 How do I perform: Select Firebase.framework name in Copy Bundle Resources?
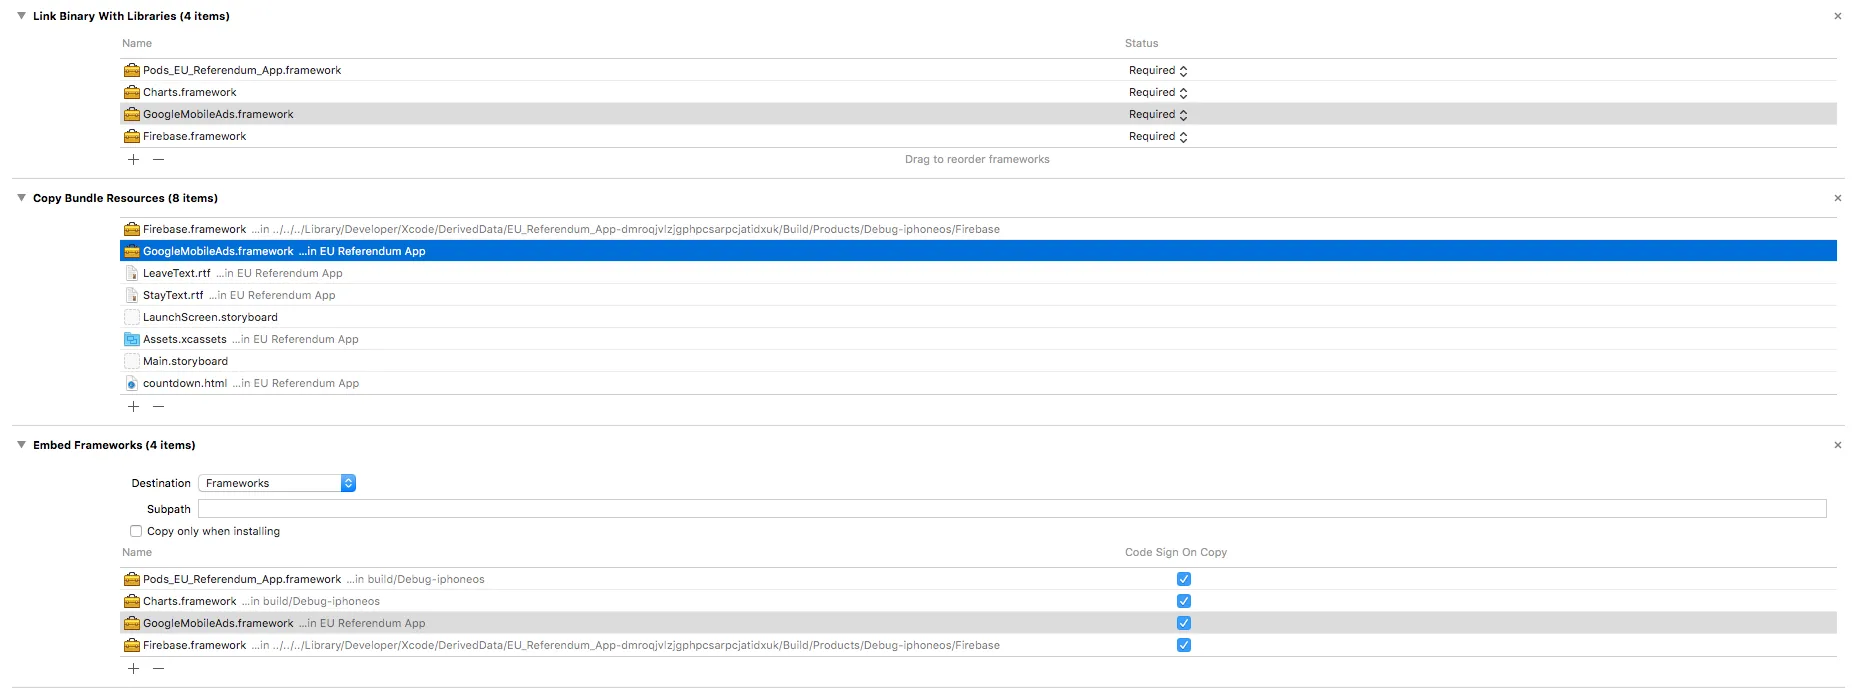pyautogui.click(x=194, y=229)
